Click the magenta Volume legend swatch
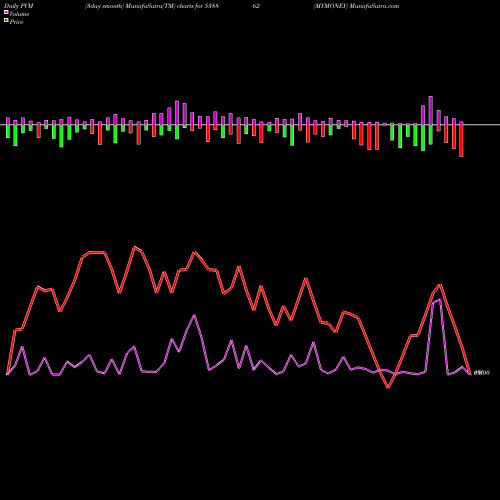 click(x=6, y=12)
